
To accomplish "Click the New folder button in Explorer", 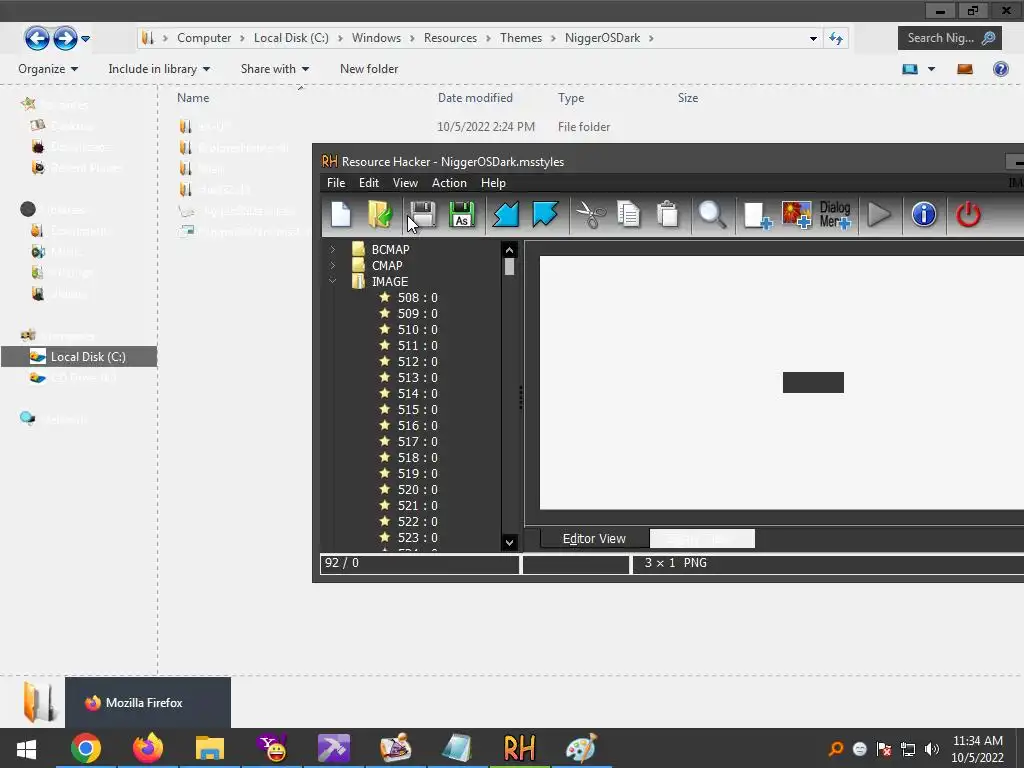I will tap(369, 69).
